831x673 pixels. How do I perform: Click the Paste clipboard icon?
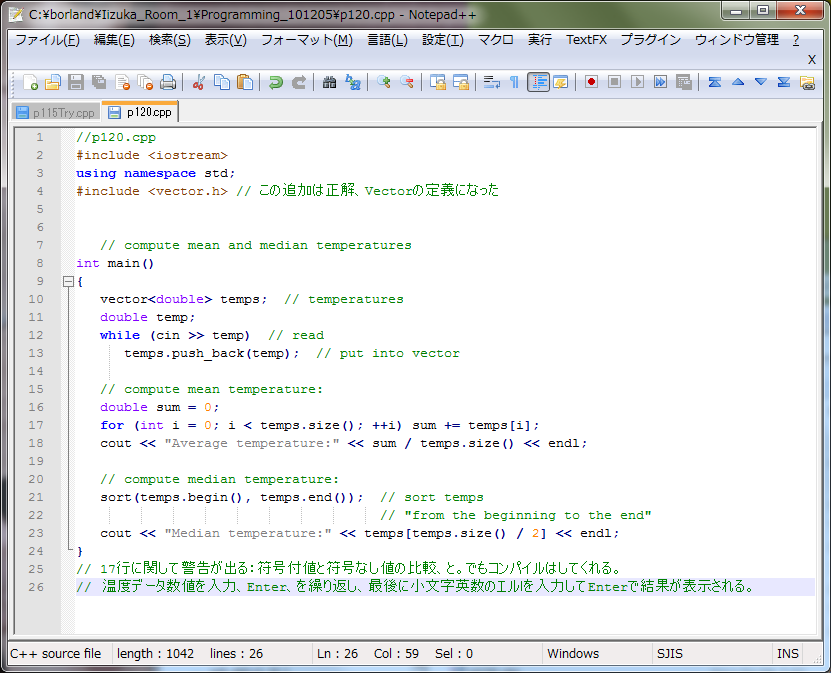click(x=245, y=82)
